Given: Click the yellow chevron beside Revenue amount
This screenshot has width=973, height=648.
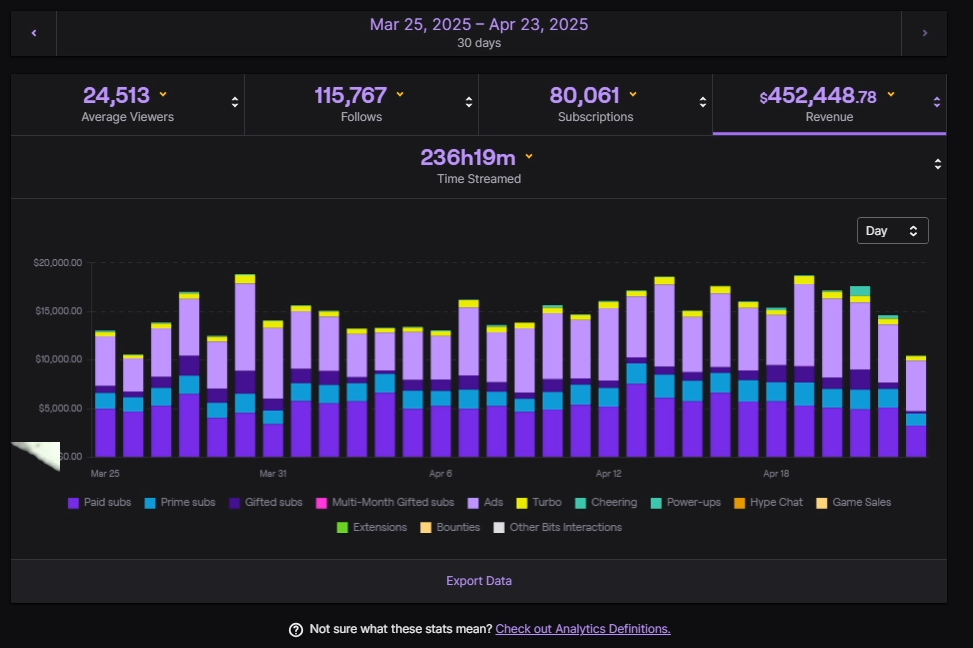Looking at the screenshot, I should (890, 95).
